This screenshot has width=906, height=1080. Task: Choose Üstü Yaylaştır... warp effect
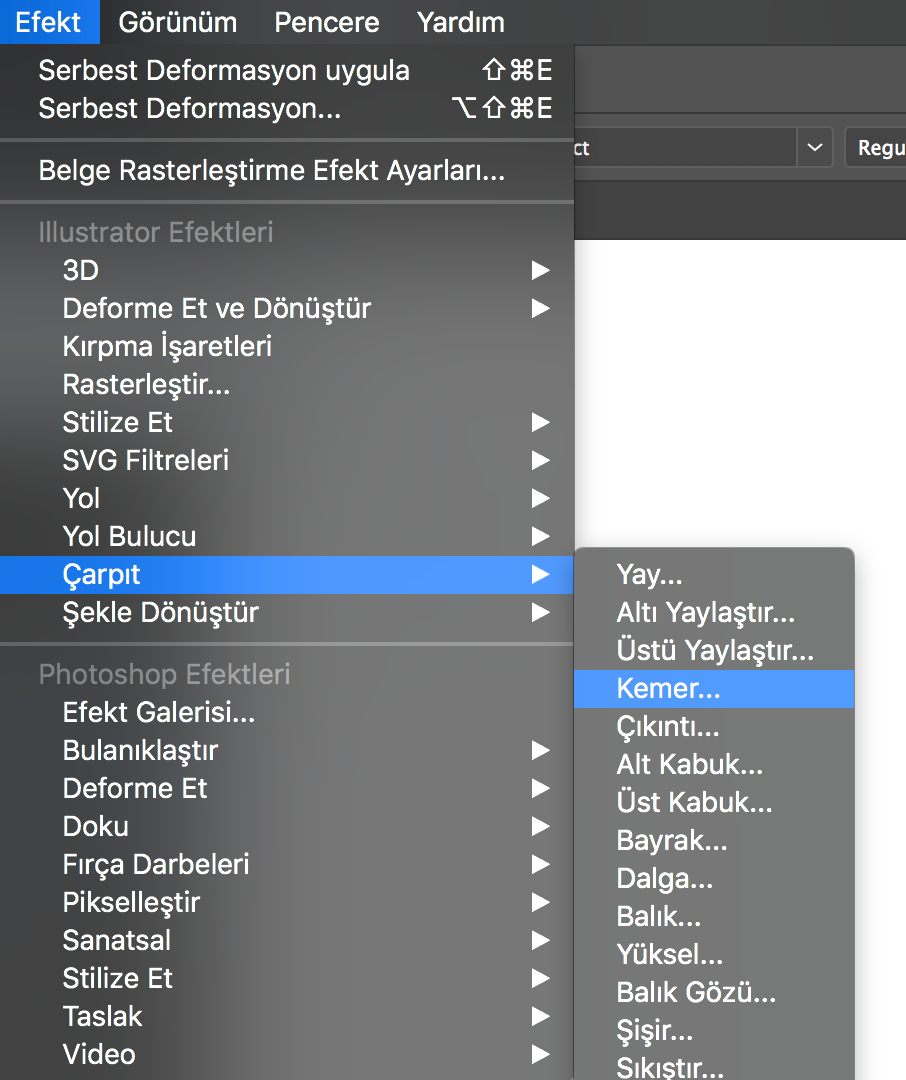coord(714,650)
